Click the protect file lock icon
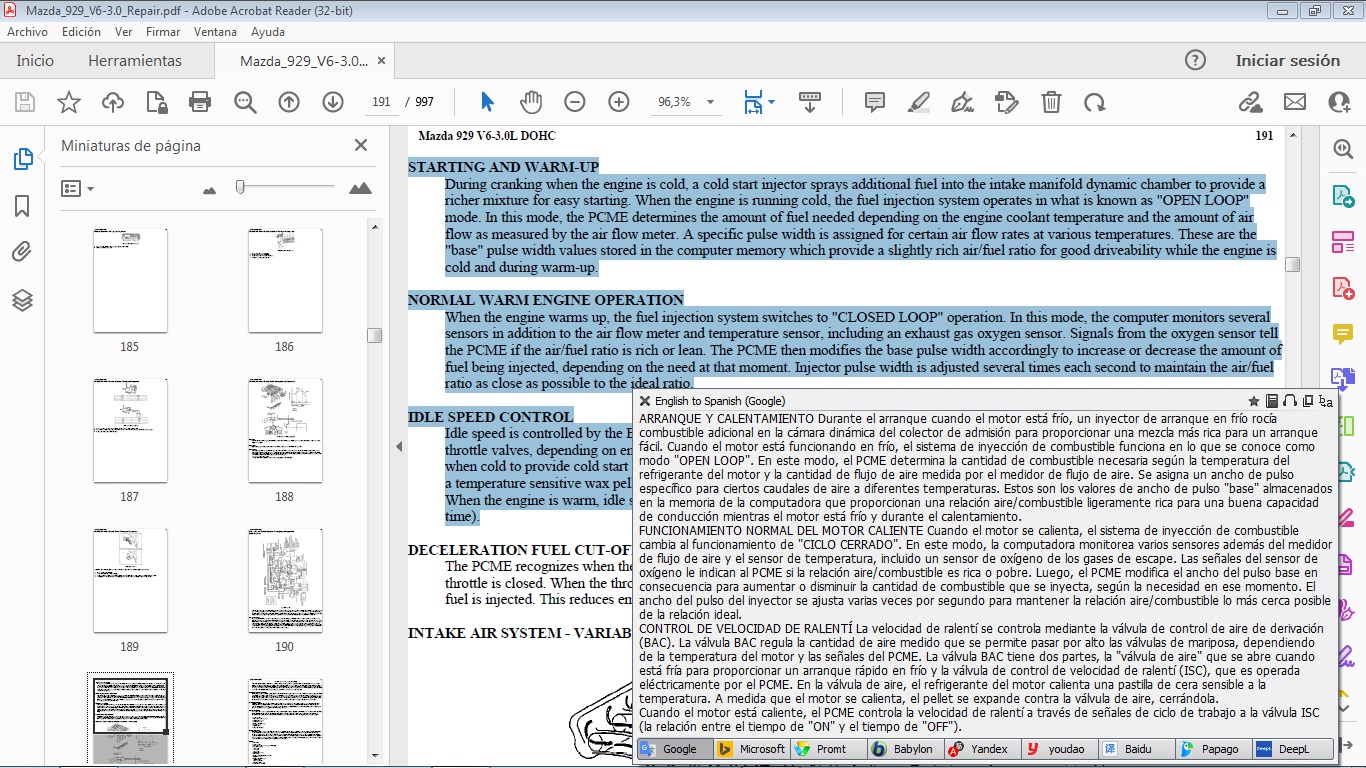 click(156, 102)
